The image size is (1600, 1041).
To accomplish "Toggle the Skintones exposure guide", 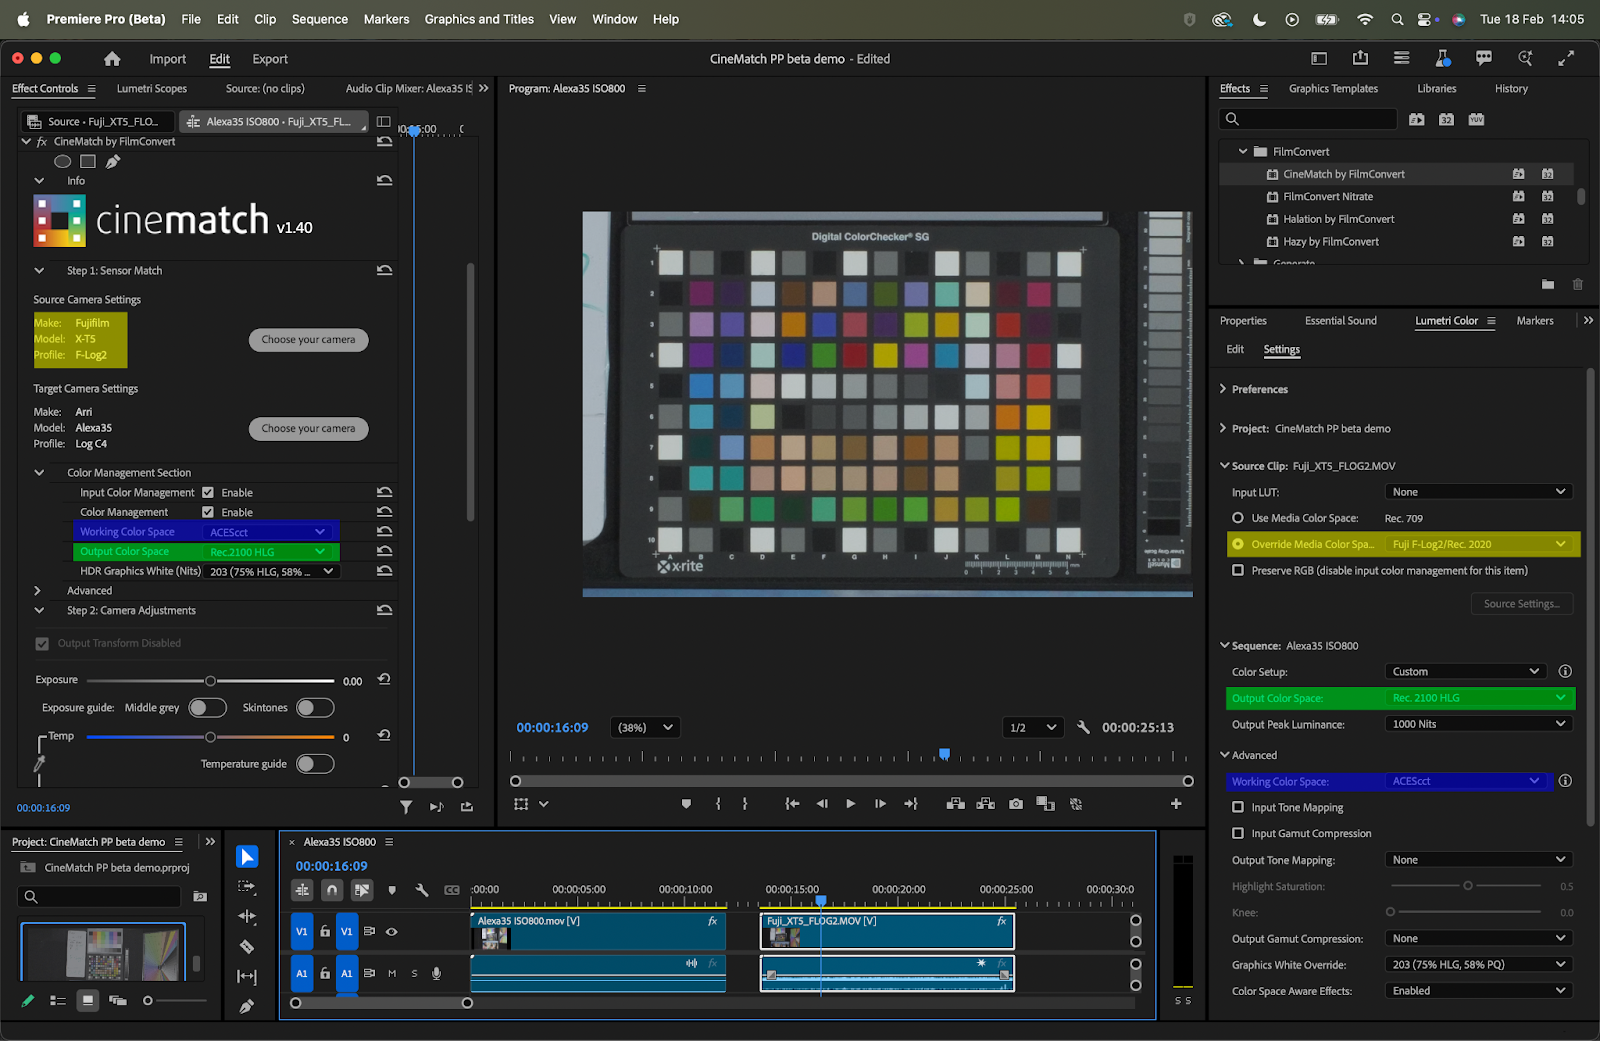I will [x=314, y=708].
